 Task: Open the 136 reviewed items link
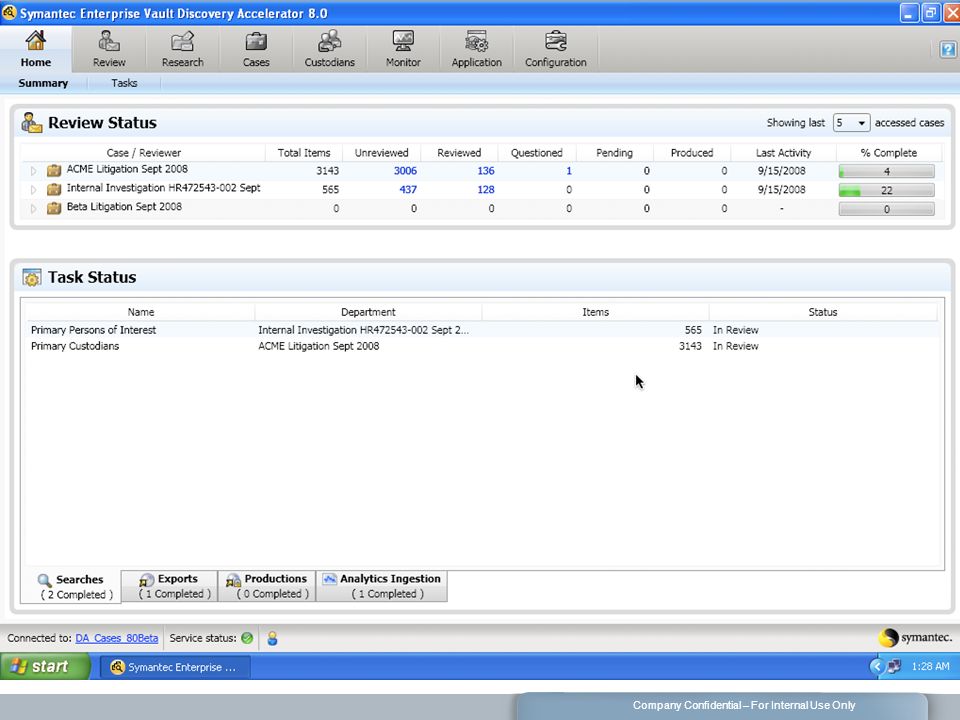point(486,171)
